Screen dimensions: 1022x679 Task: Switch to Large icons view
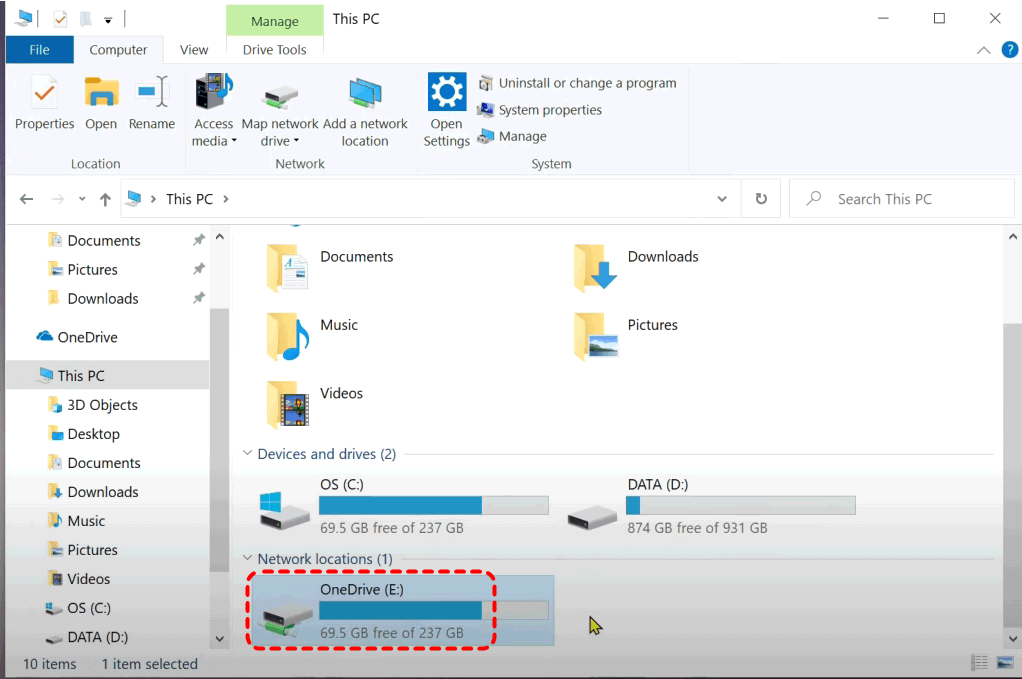point(1005,663)
